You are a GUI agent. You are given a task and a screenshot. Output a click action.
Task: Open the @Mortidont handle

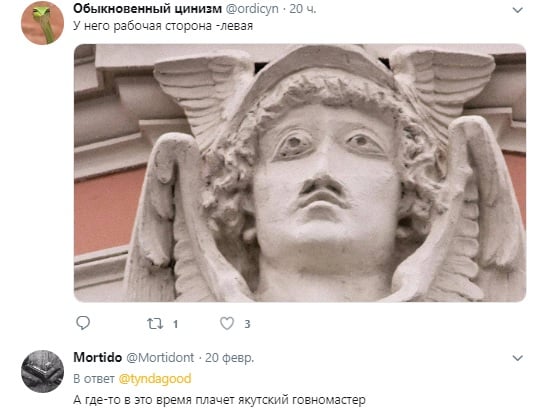[x=160, y=357]
